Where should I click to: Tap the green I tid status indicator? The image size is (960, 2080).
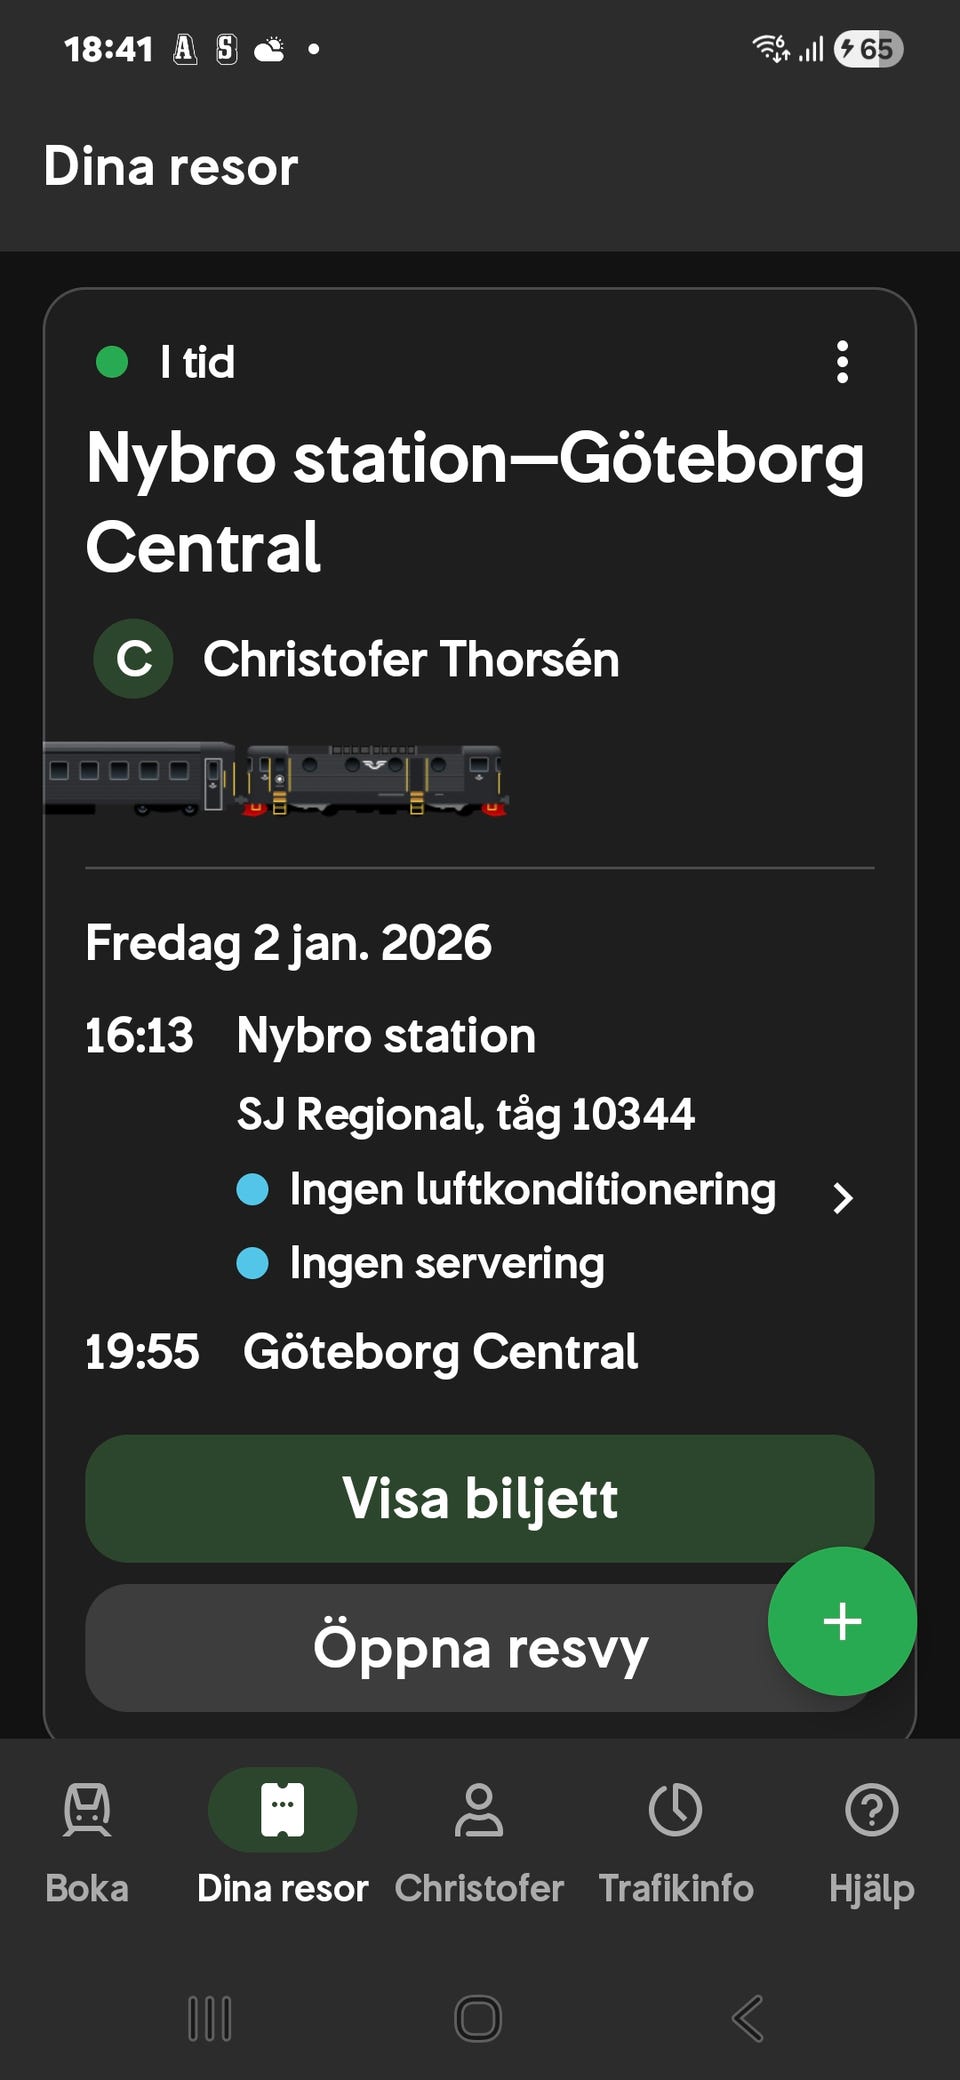coord(112,362)
